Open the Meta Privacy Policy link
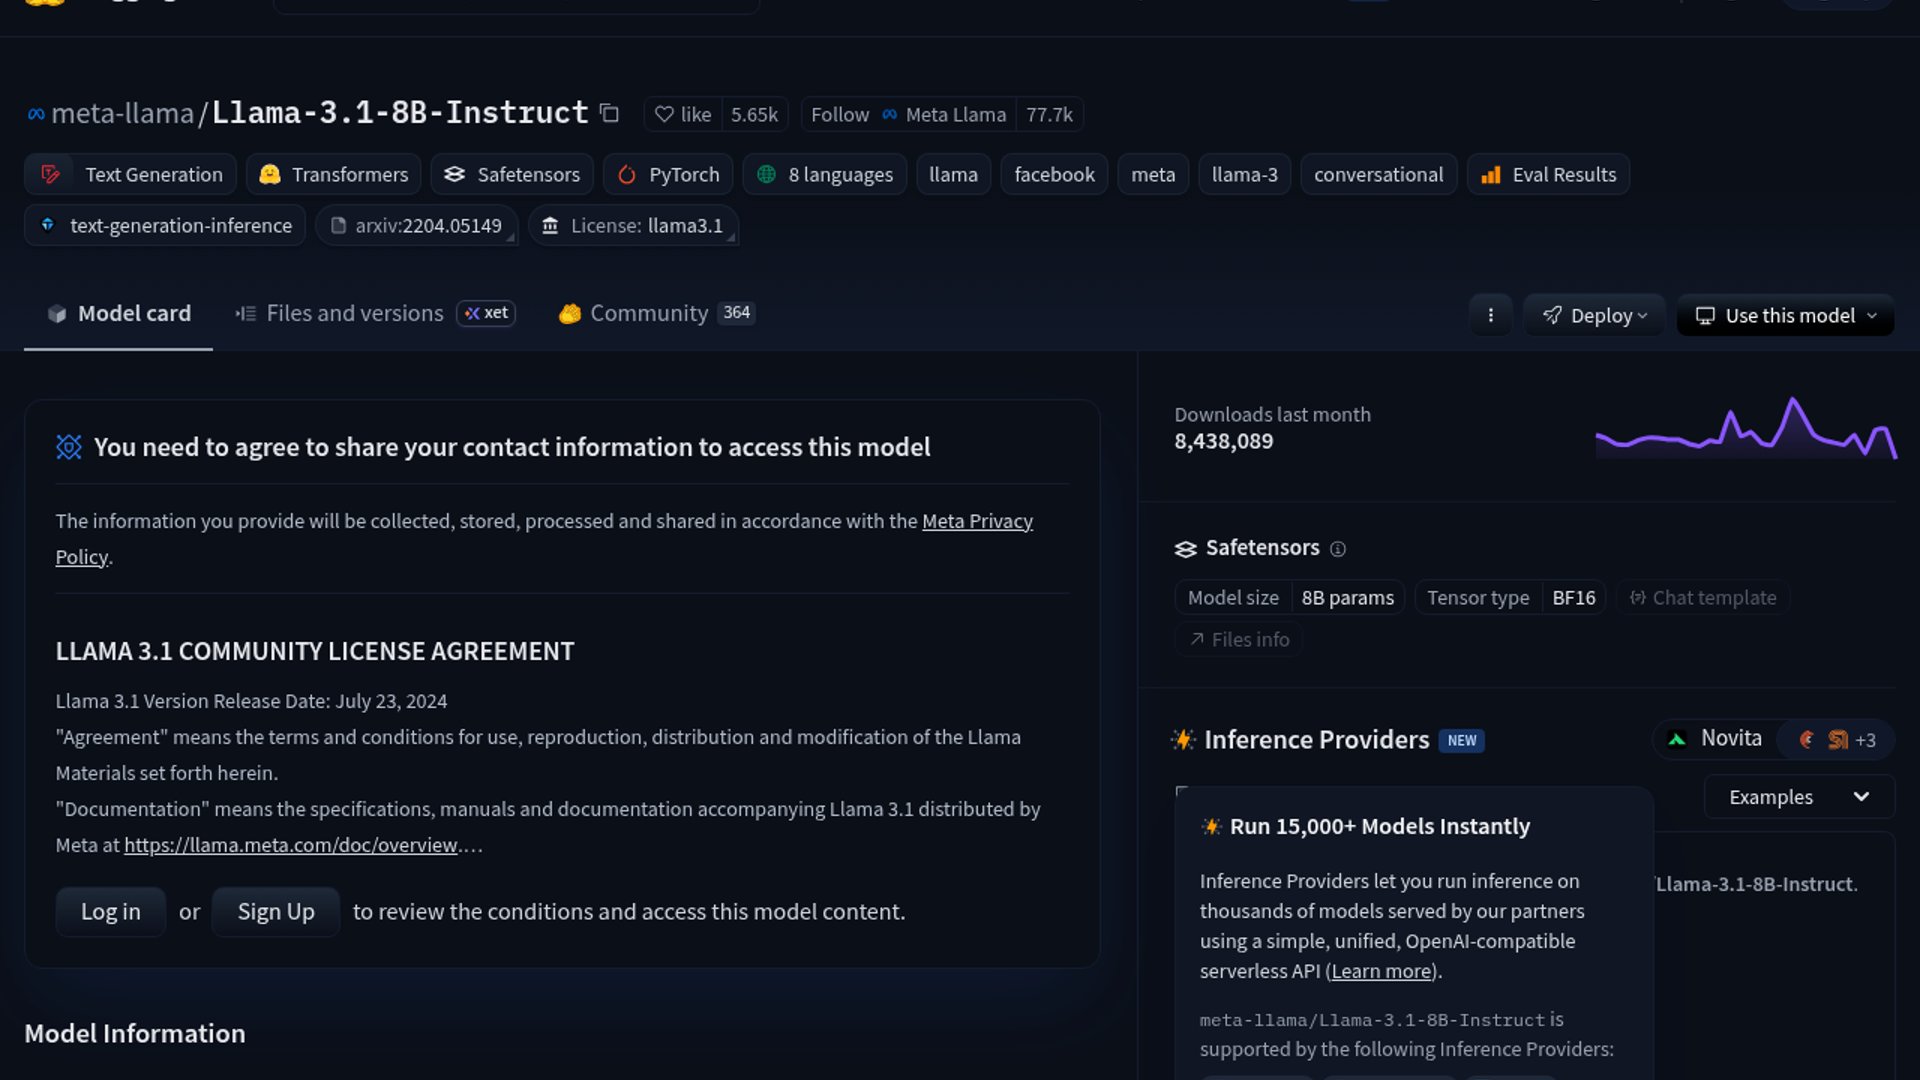 (976, 521)
